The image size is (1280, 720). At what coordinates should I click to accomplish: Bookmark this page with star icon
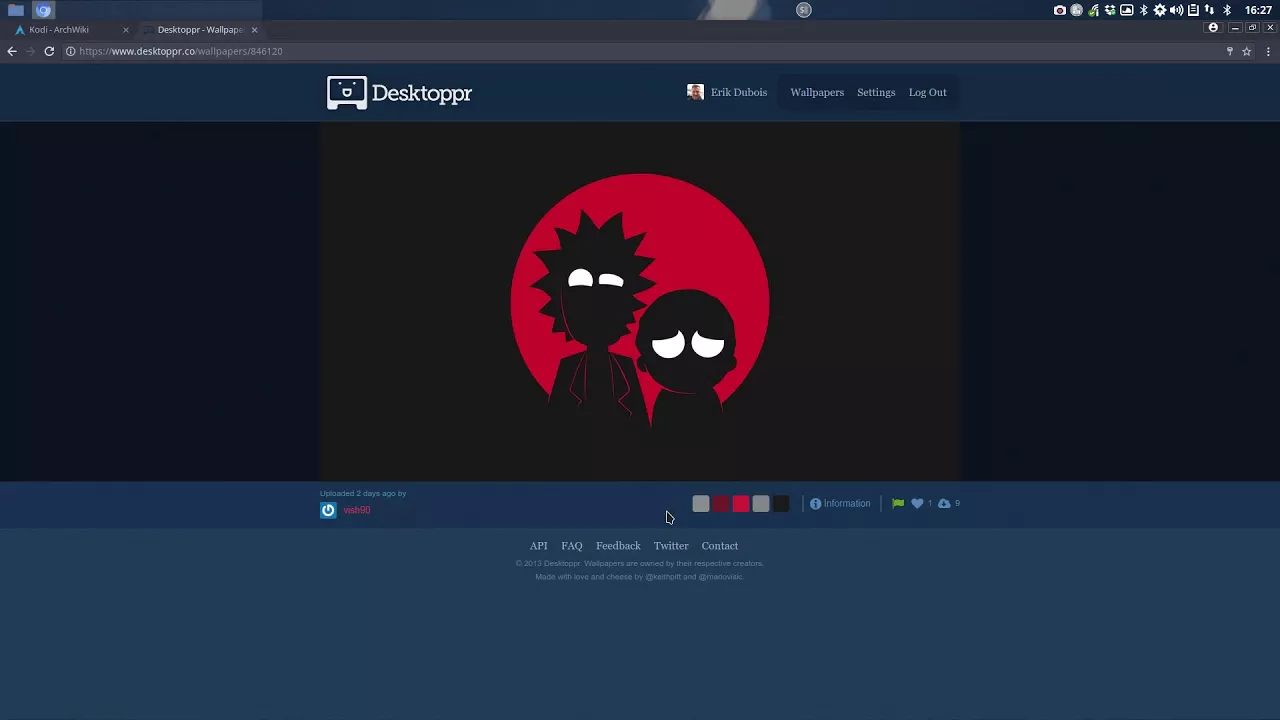coord(1247,51)
